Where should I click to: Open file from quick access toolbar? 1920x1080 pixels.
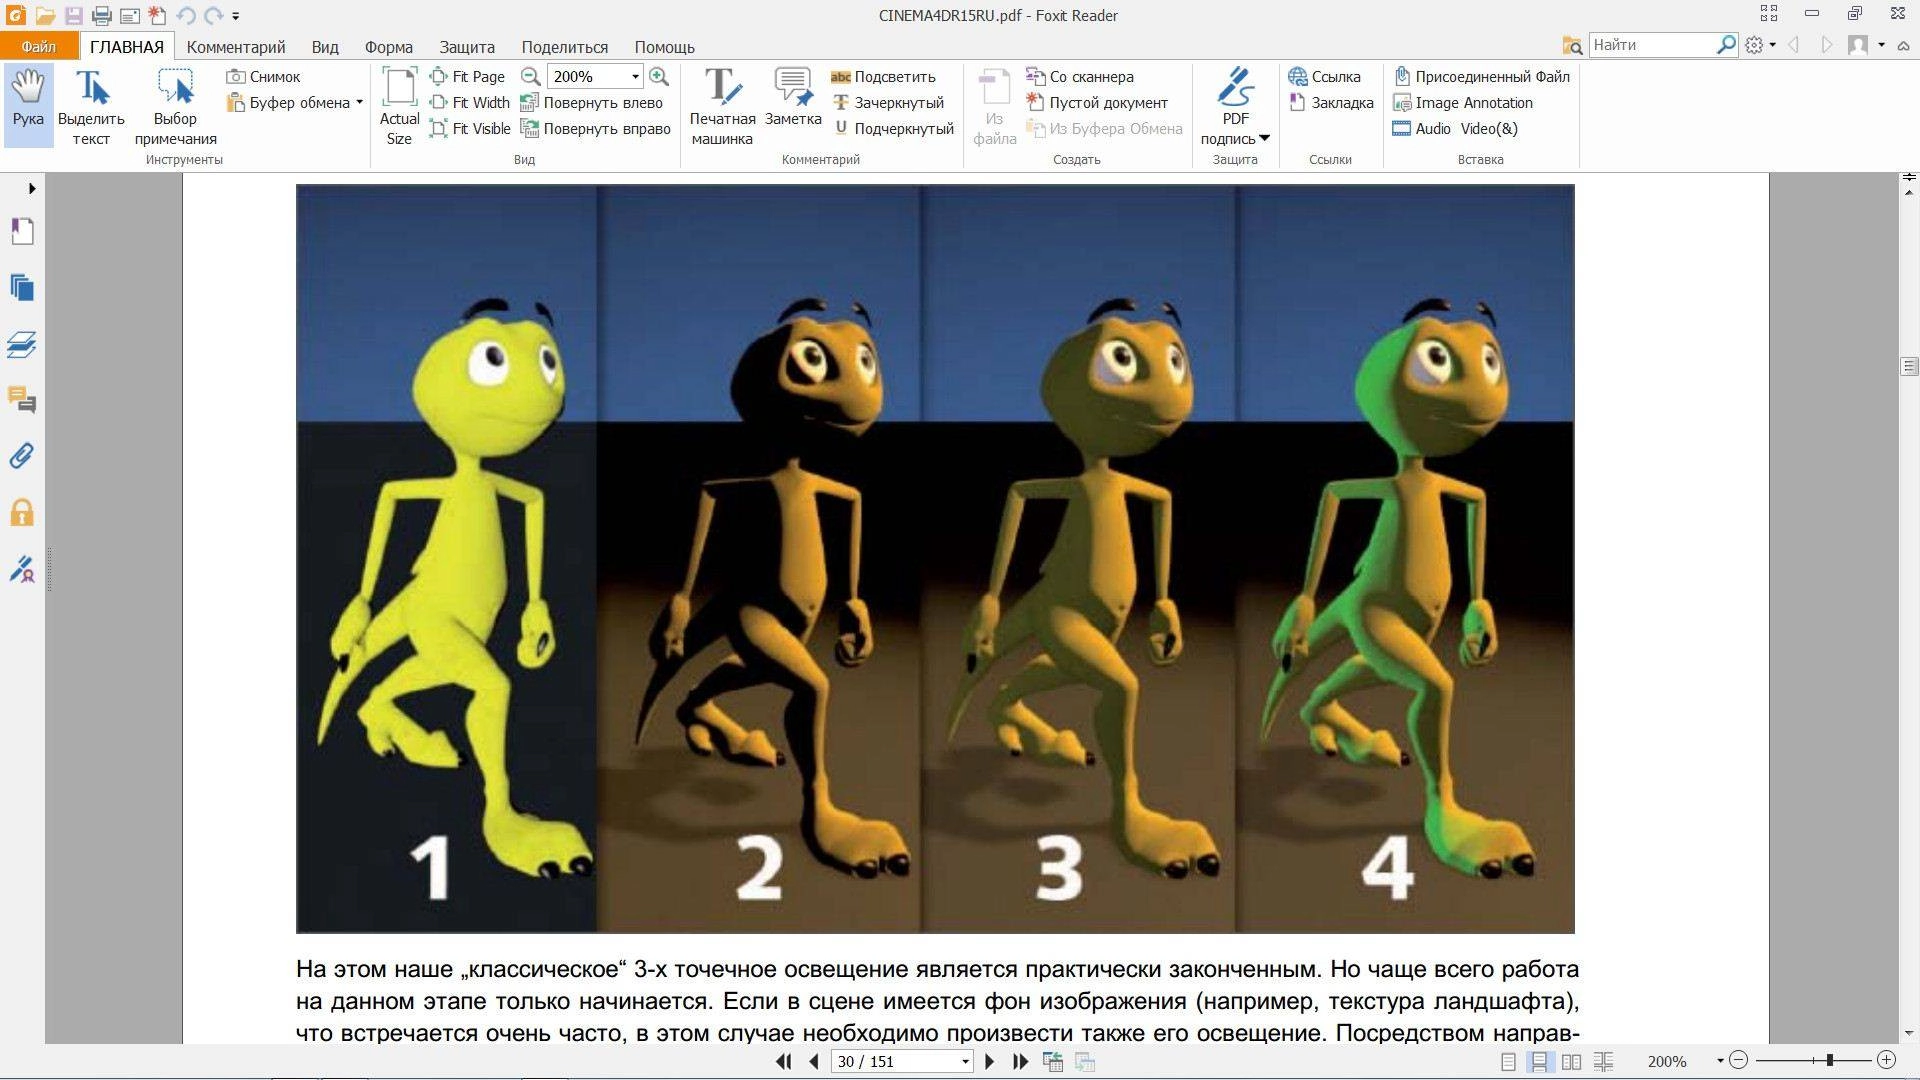tap(45, 15)
